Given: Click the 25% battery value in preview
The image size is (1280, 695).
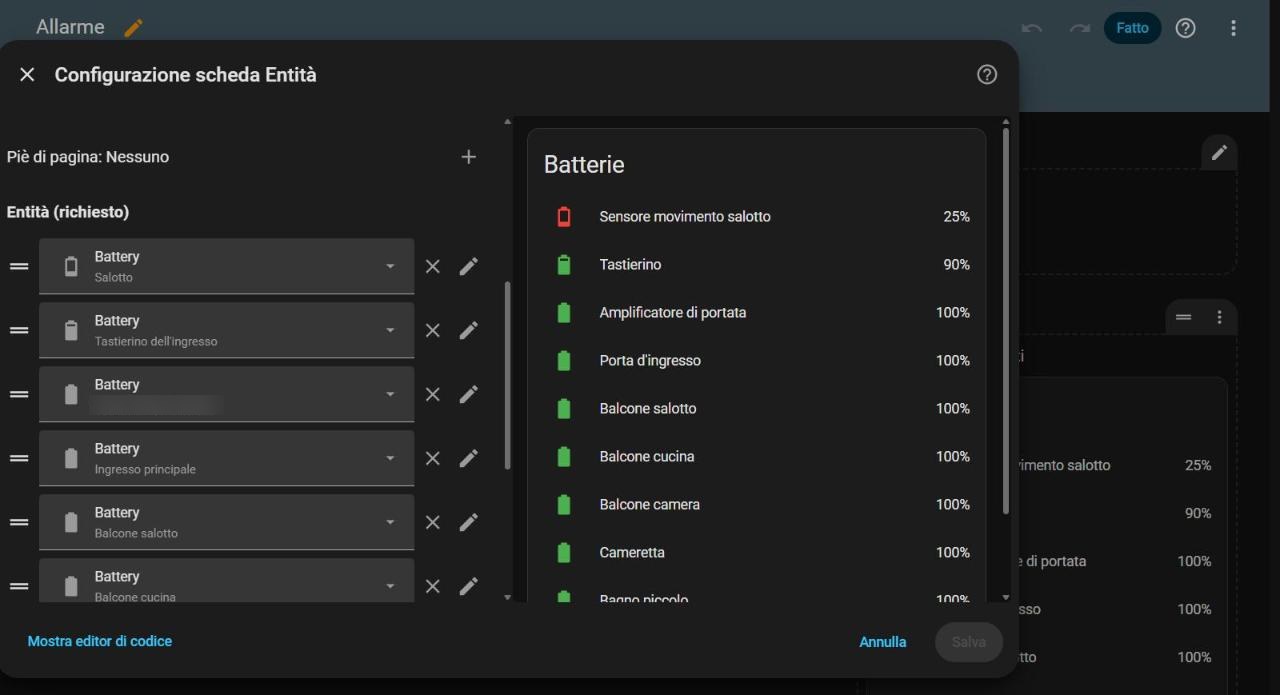Looking at the screenshot, I should [956, 216].
